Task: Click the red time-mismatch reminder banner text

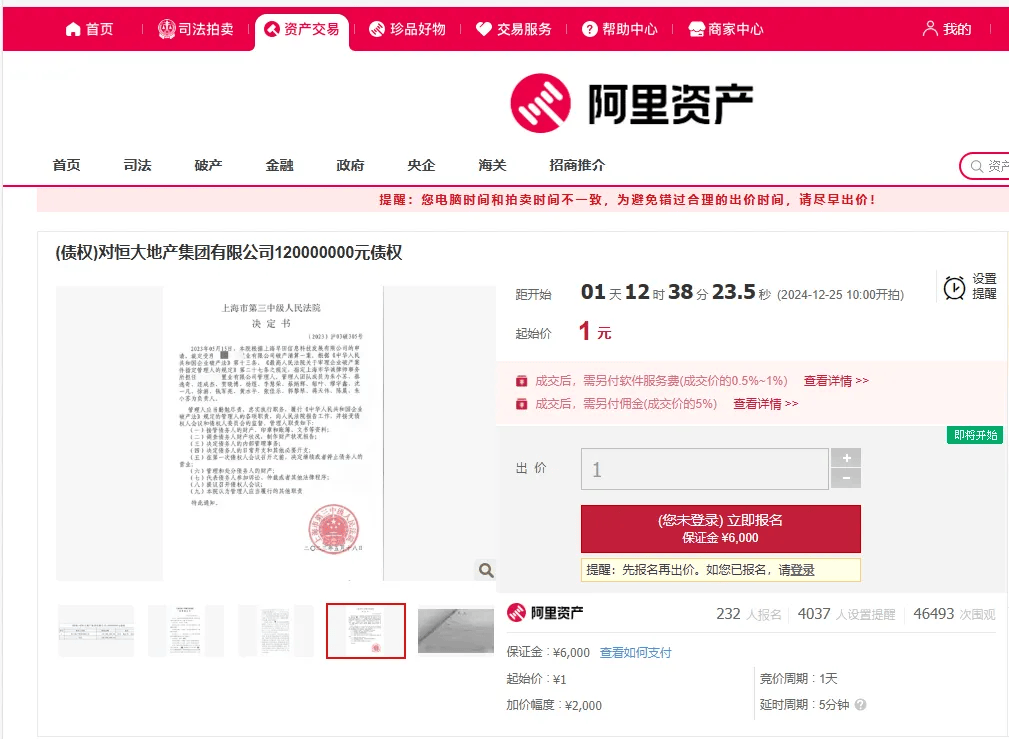Action: tap(627, 200)
